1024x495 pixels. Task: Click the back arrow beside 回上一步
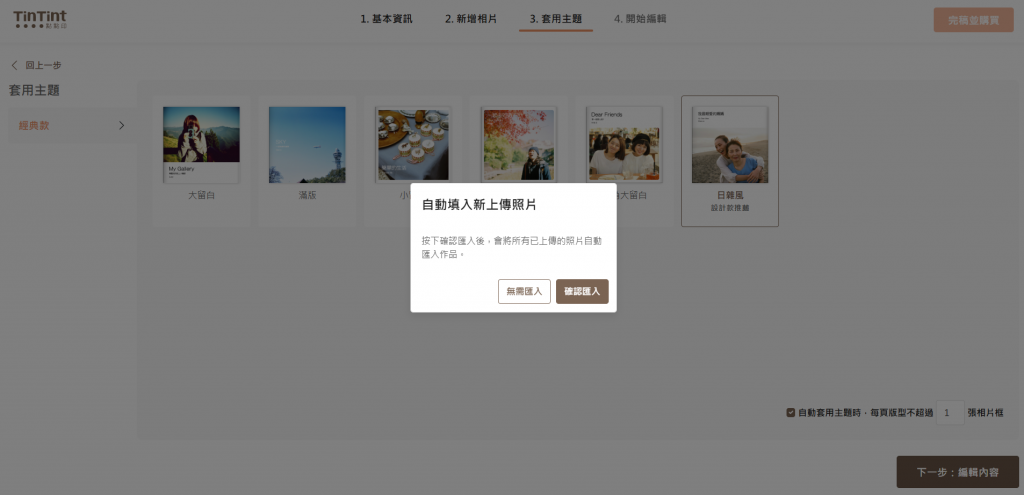(x=15, y=65)
